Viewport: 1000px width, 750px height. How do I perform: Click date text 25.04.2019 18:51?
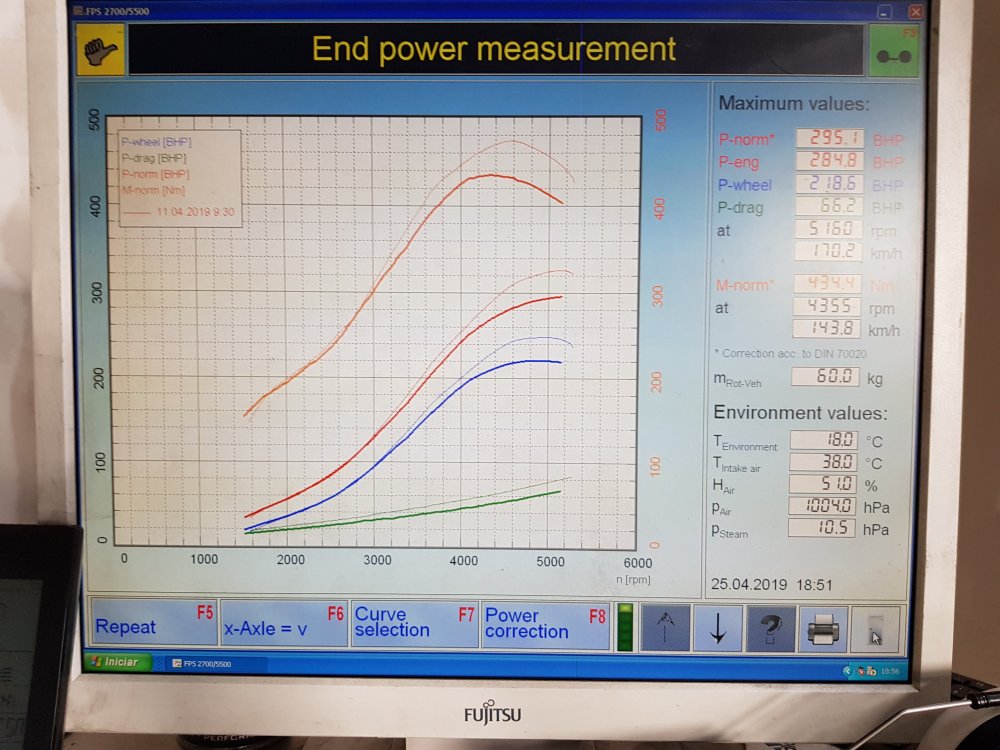pyautogui.click(x=771, y=584)
